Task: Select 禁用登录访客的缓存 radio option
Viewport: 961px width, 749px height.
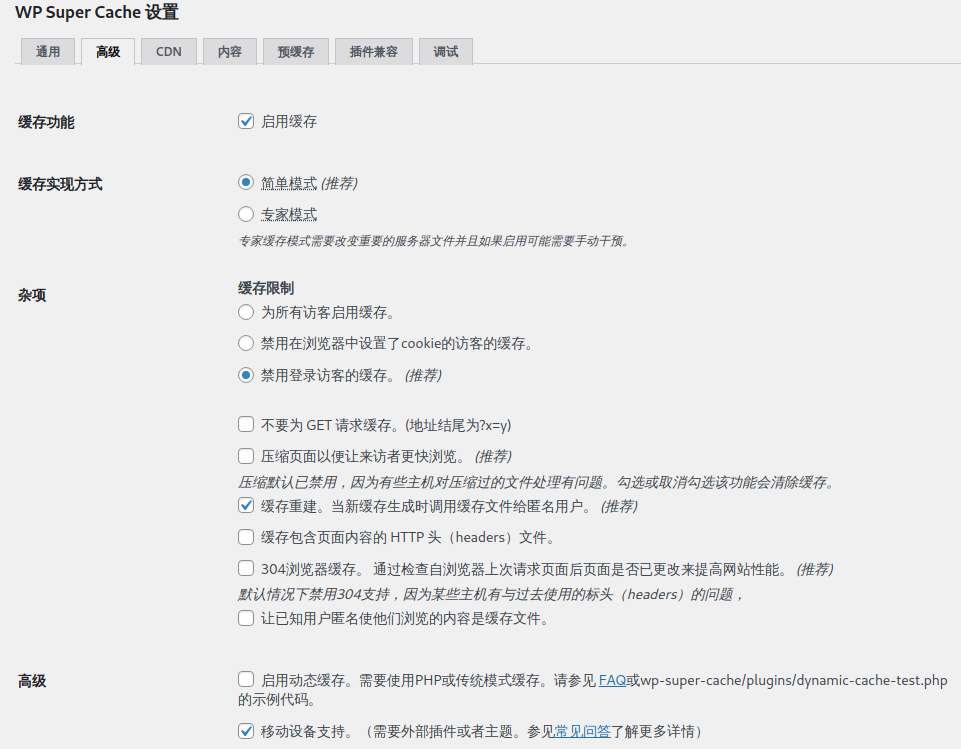Action: pyautogui.click(x=246, y=376)
